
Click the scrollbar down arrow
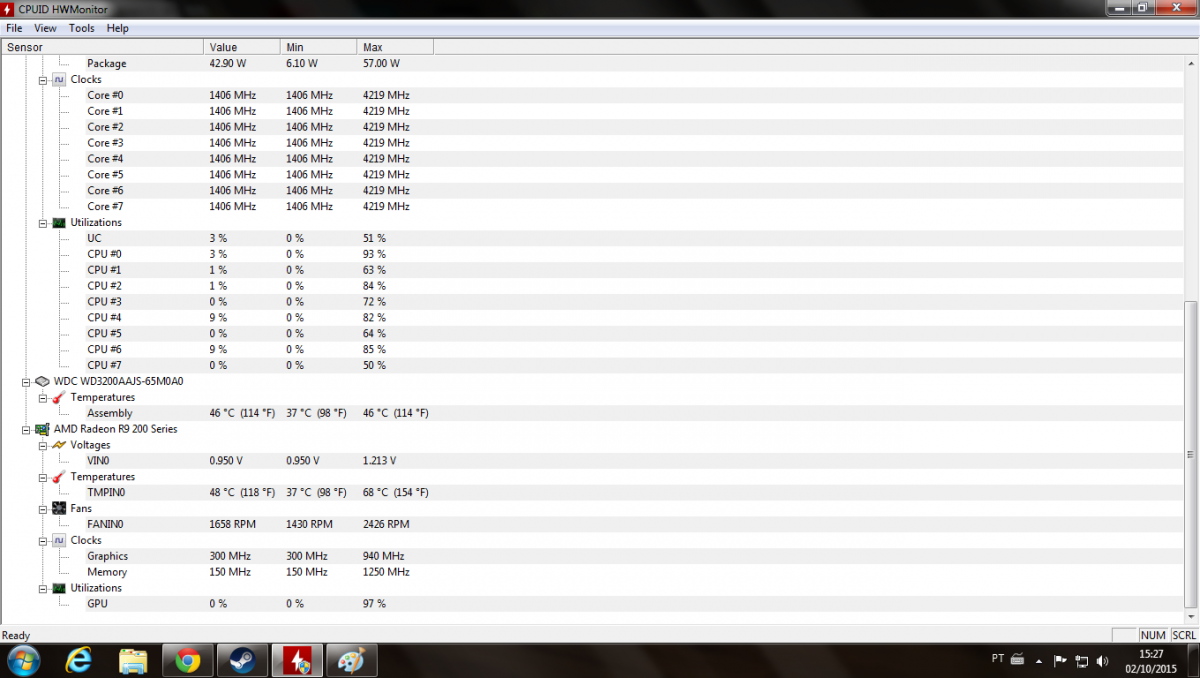pos(1190,618)
